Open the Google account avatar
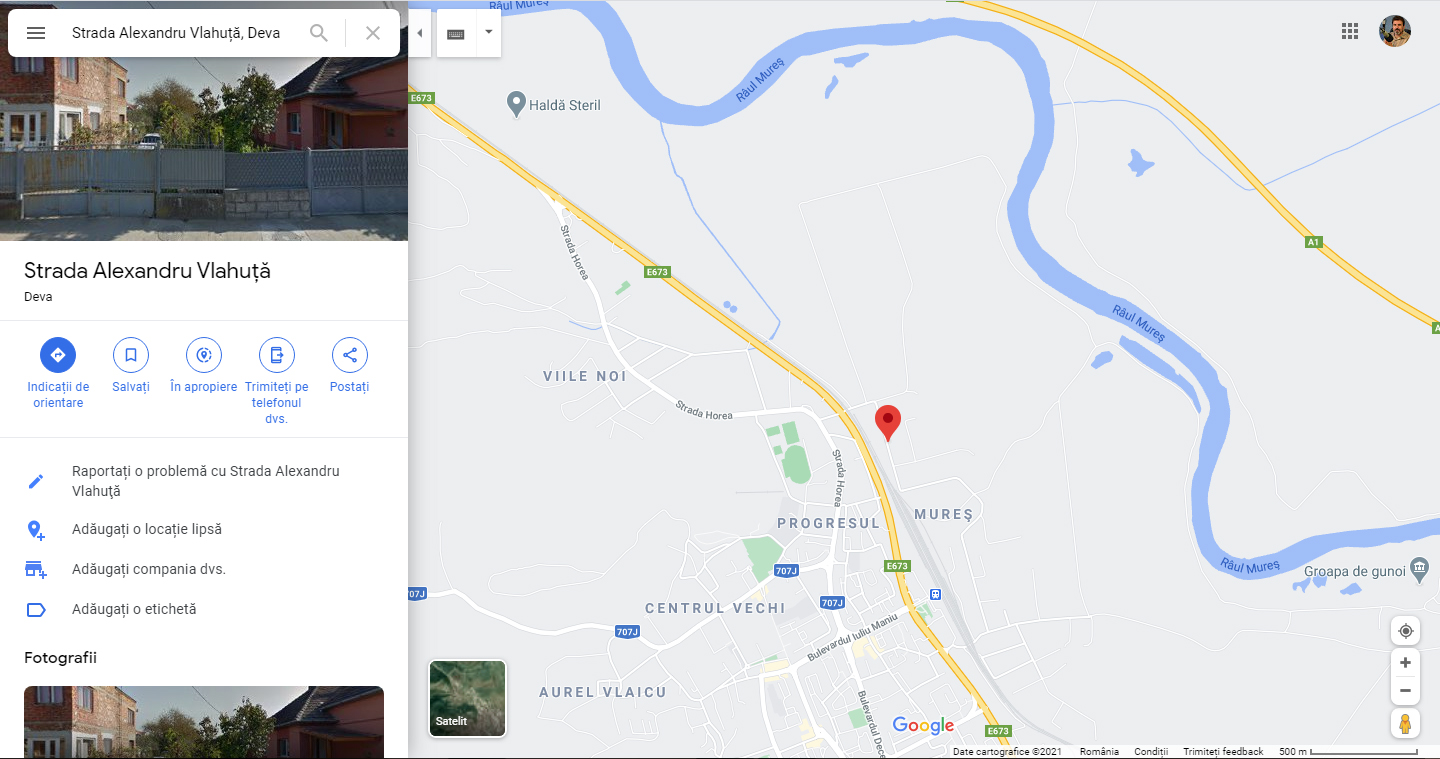Viewport: 1440px width, 759px height. (x=1395, y=31)
